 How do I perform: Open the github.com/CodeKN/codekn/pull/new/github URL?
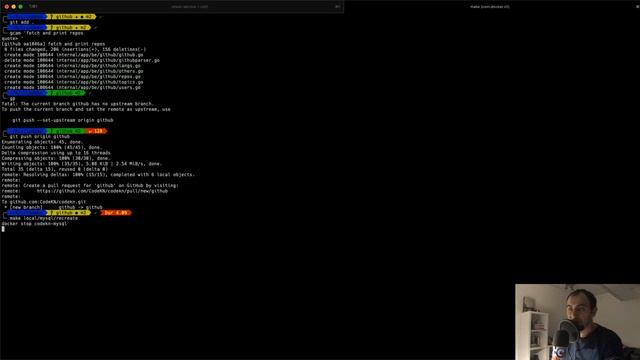click(102, 191)
